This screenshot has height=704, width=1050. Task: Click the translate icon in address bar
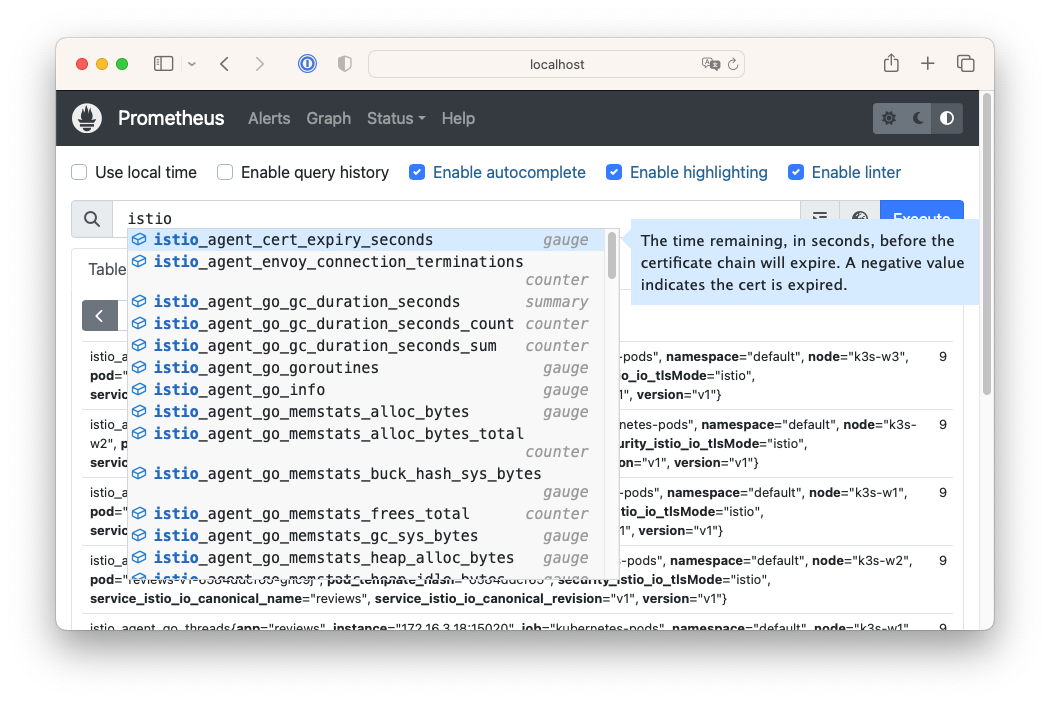(x=710, y=64)
